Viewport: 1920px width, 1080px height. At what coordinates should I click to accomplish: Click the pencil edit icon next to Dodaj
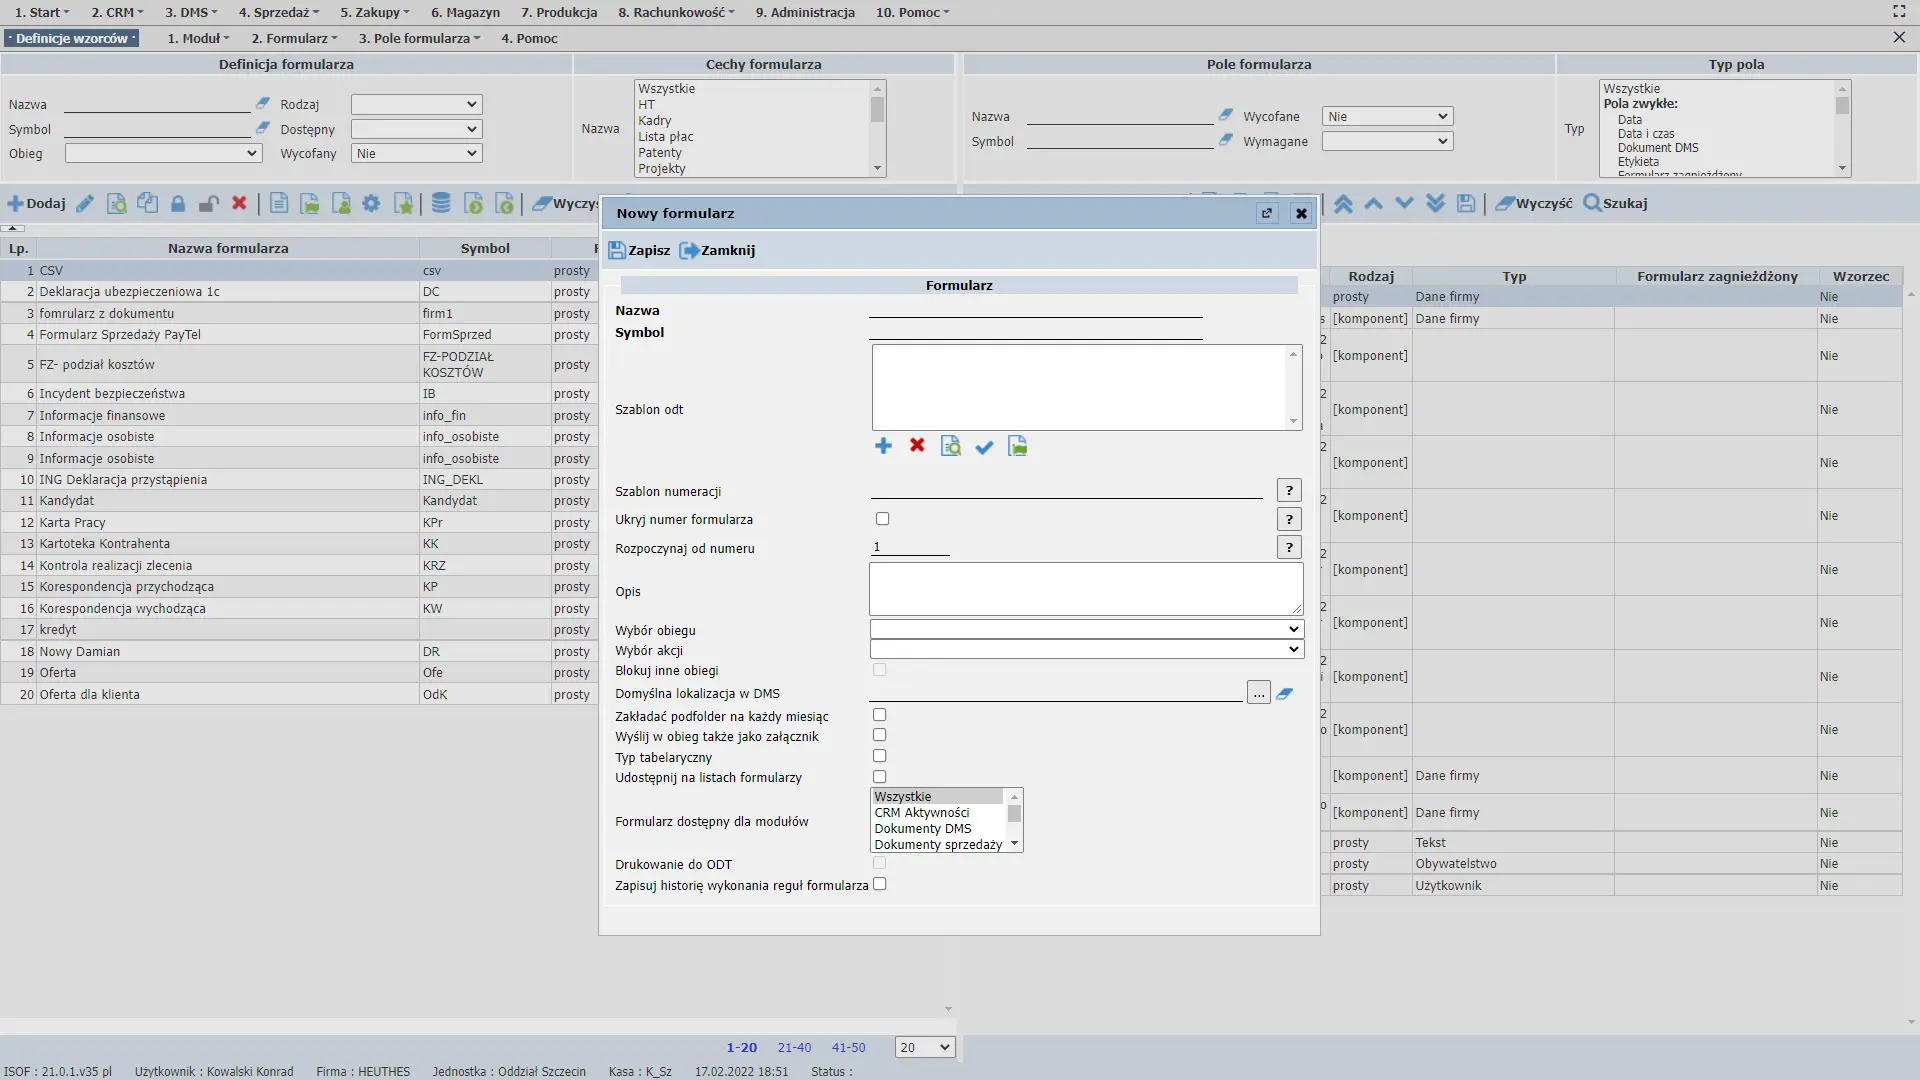click(x=85, y=204)
